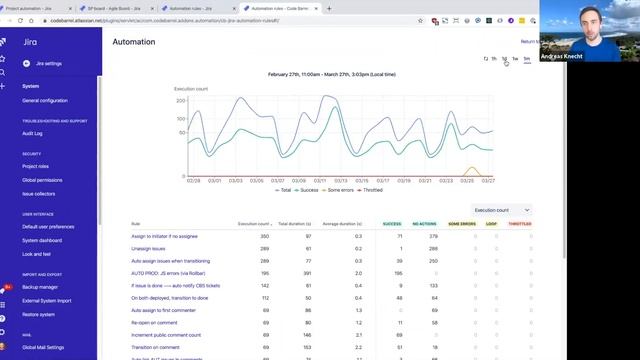Open Global Mail Settings
Viewport: 640px width, 360px height.
[43, 347]
